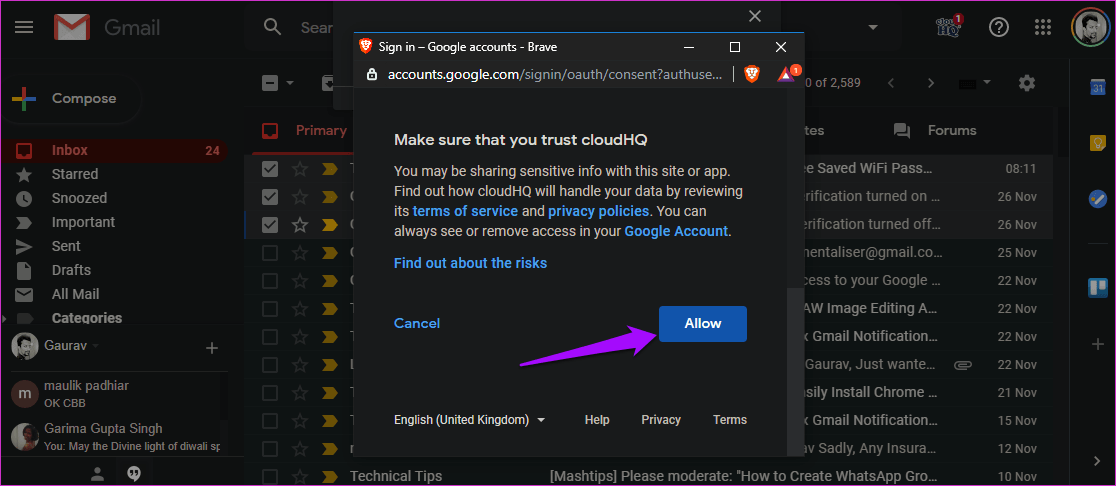
Task: Open the Find out about the risks link
Action: (x=470, y=263)
